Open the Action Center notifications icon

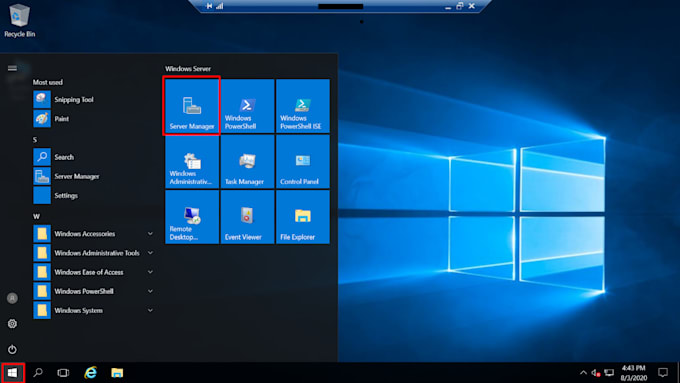point(663,372)
